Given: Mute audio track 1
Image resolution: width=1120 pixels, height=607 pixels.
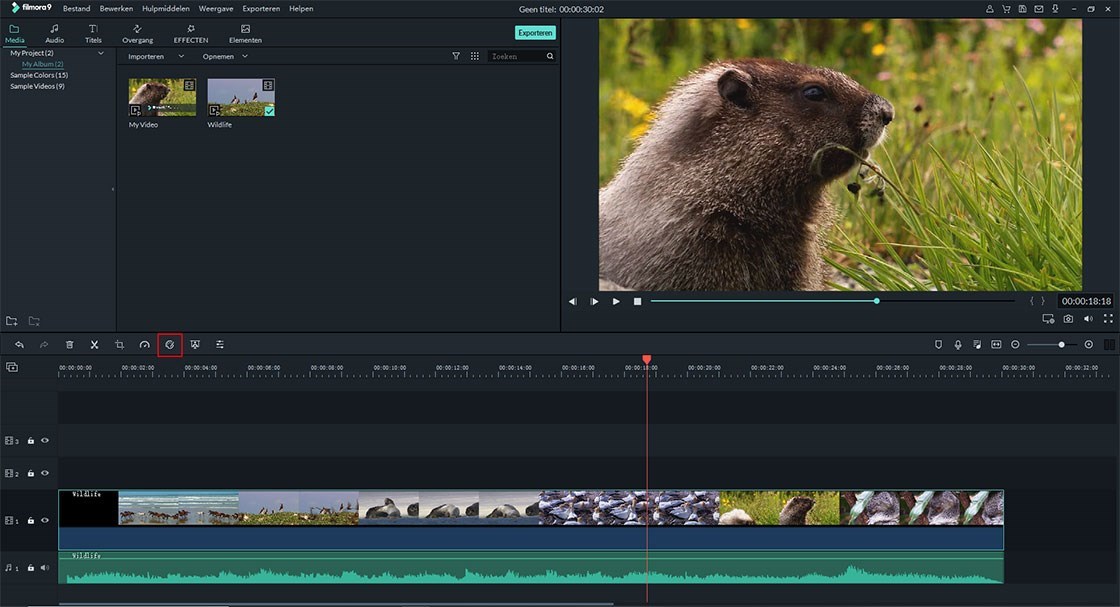Looking at the screenshot, I should [x=45, y=568].
